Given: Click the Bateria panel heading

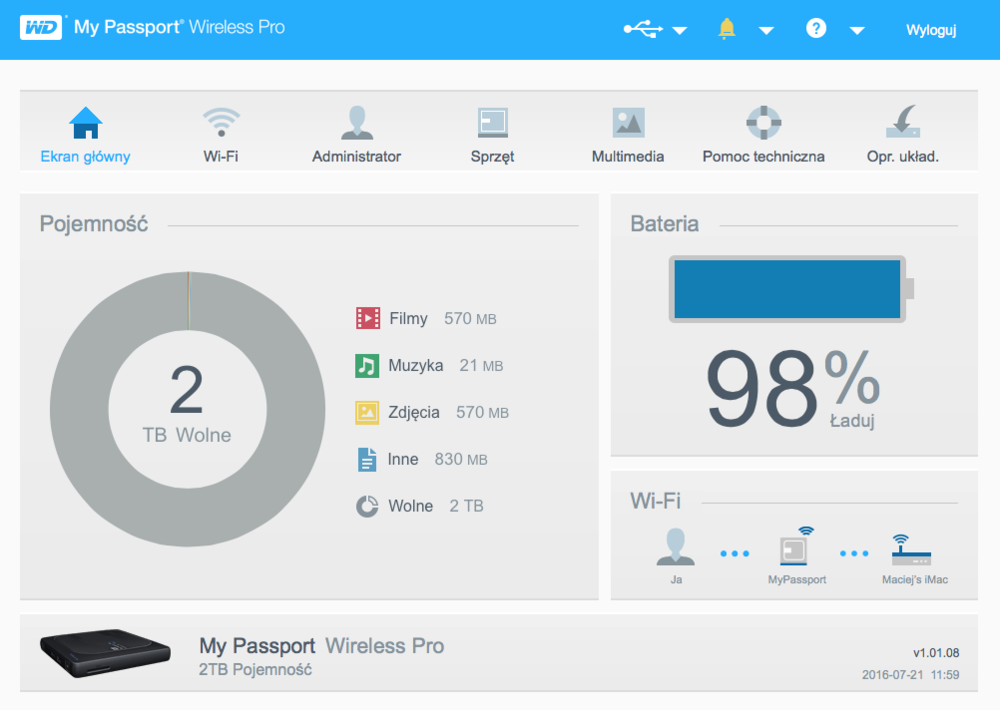Looking at the screenshot, I should click(x=665, y=224).
